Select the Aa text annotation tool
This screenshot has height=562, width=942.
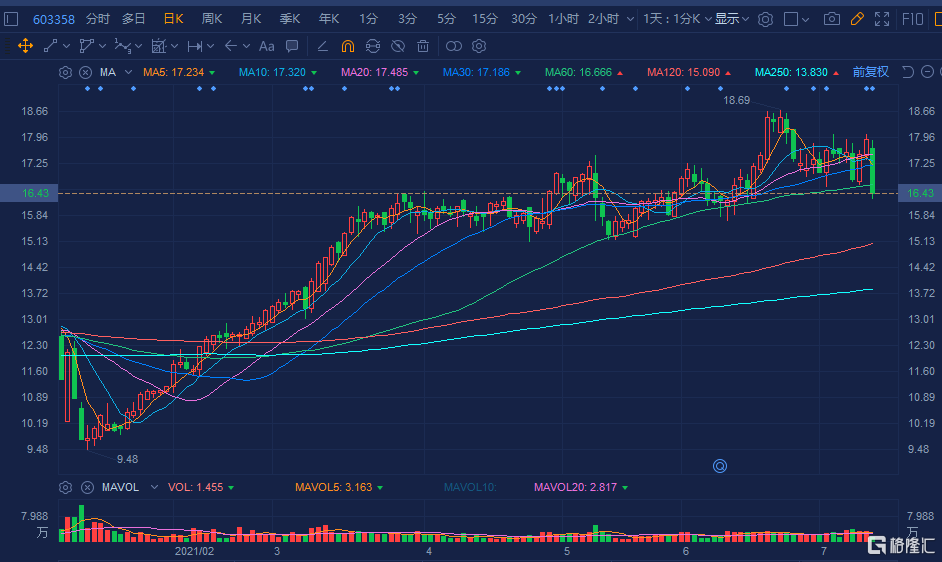[266, 46]
